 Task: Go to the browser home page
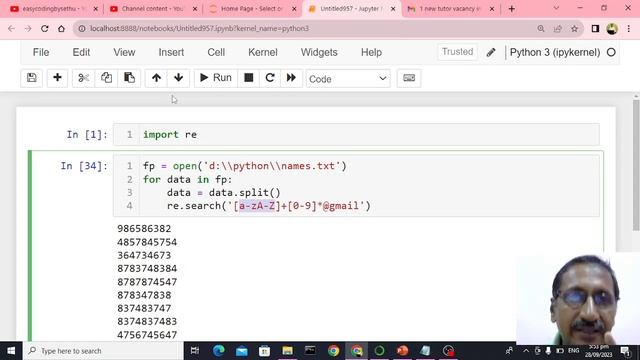click(61, 29)
